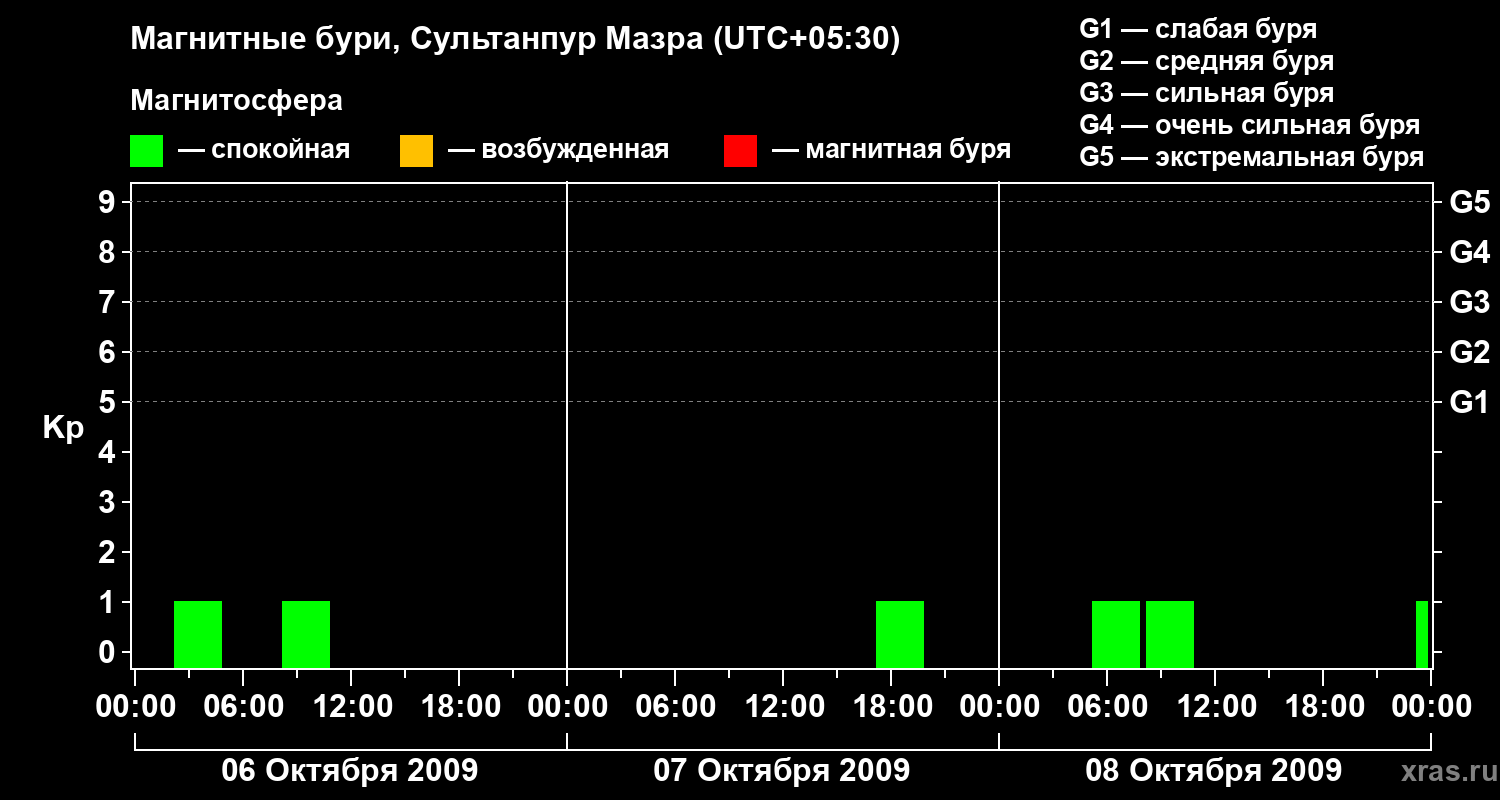Click the red 'магнитная буря' legend swatch
The width and height of the screenshot is (1500, 800).
[740, 150]
